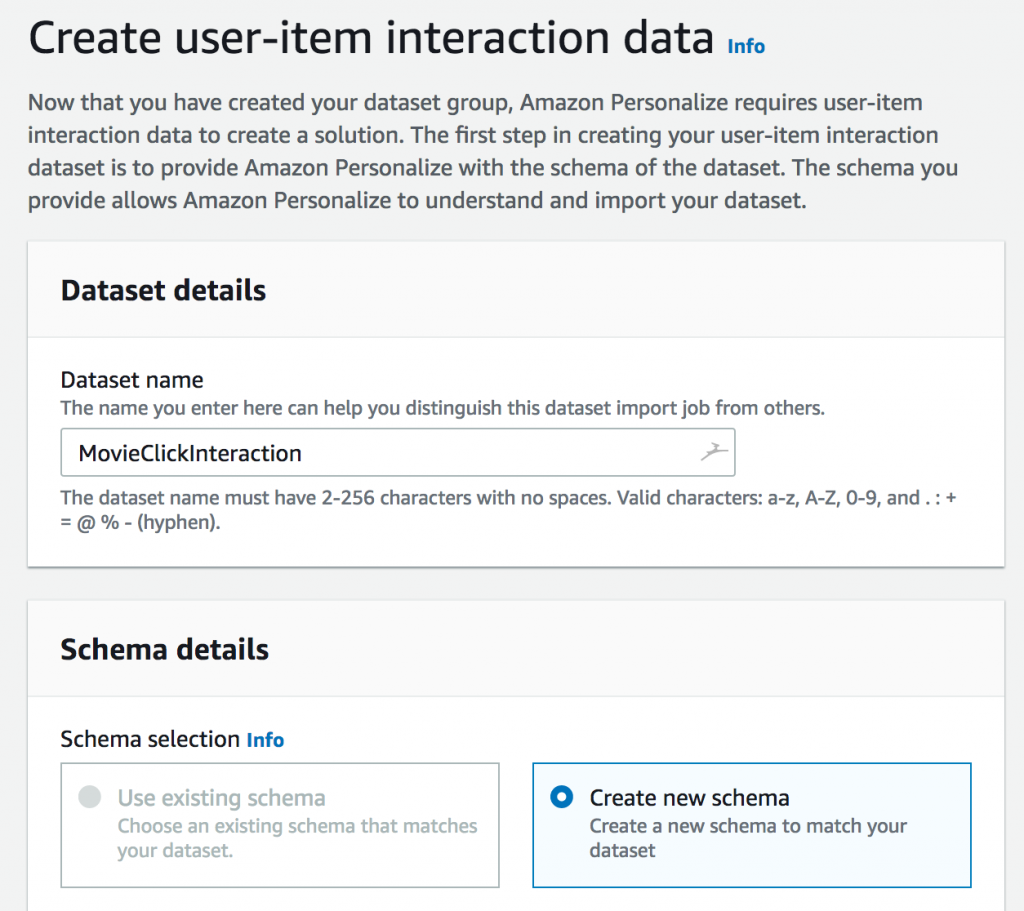Click the Info link beside the page title
This screenshot has height=911, width=1024.
pos(746,46)
